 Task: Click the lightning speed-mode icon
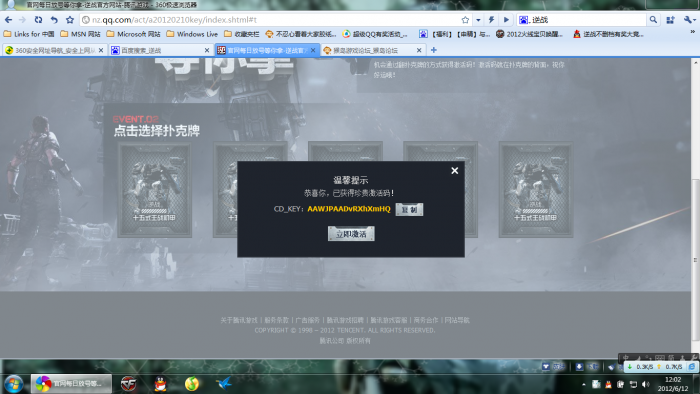pyautogui.click(x=492, y=20)
